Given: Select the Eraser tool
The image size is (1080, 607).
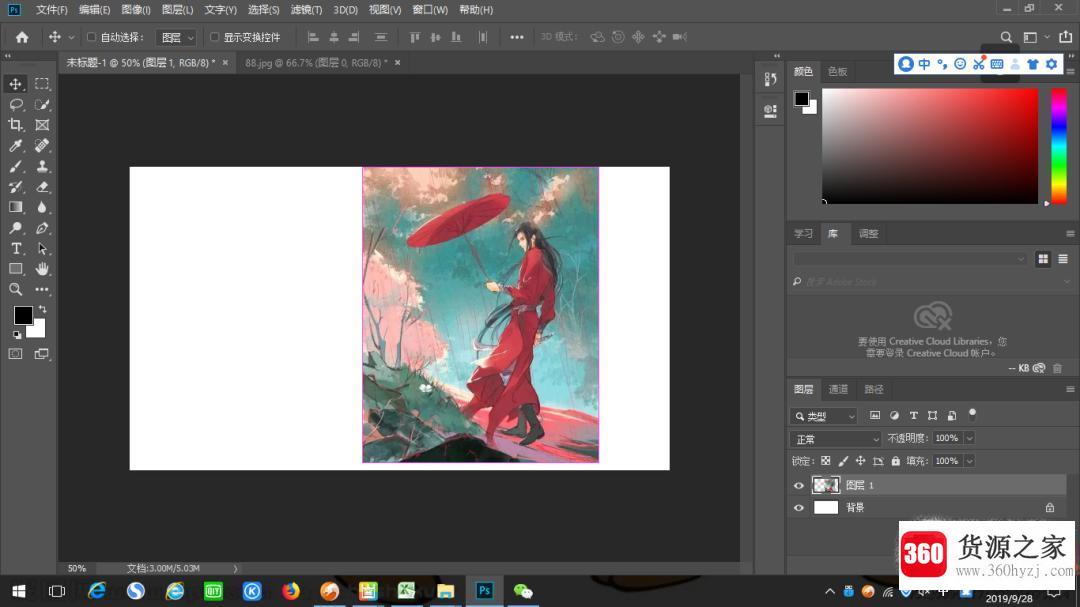Looking at the screenshot, I should coord(42,187).
